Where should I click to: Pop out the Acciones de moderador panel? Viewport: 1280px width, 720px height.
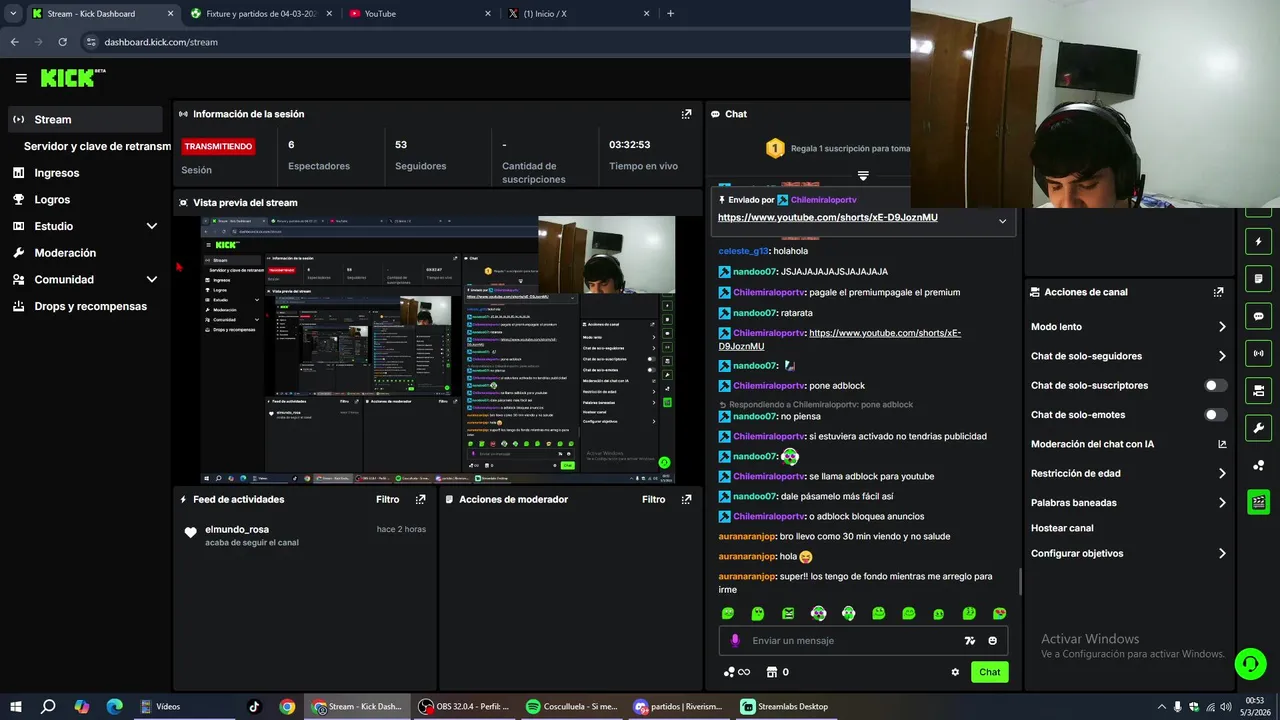coord(686,499)
